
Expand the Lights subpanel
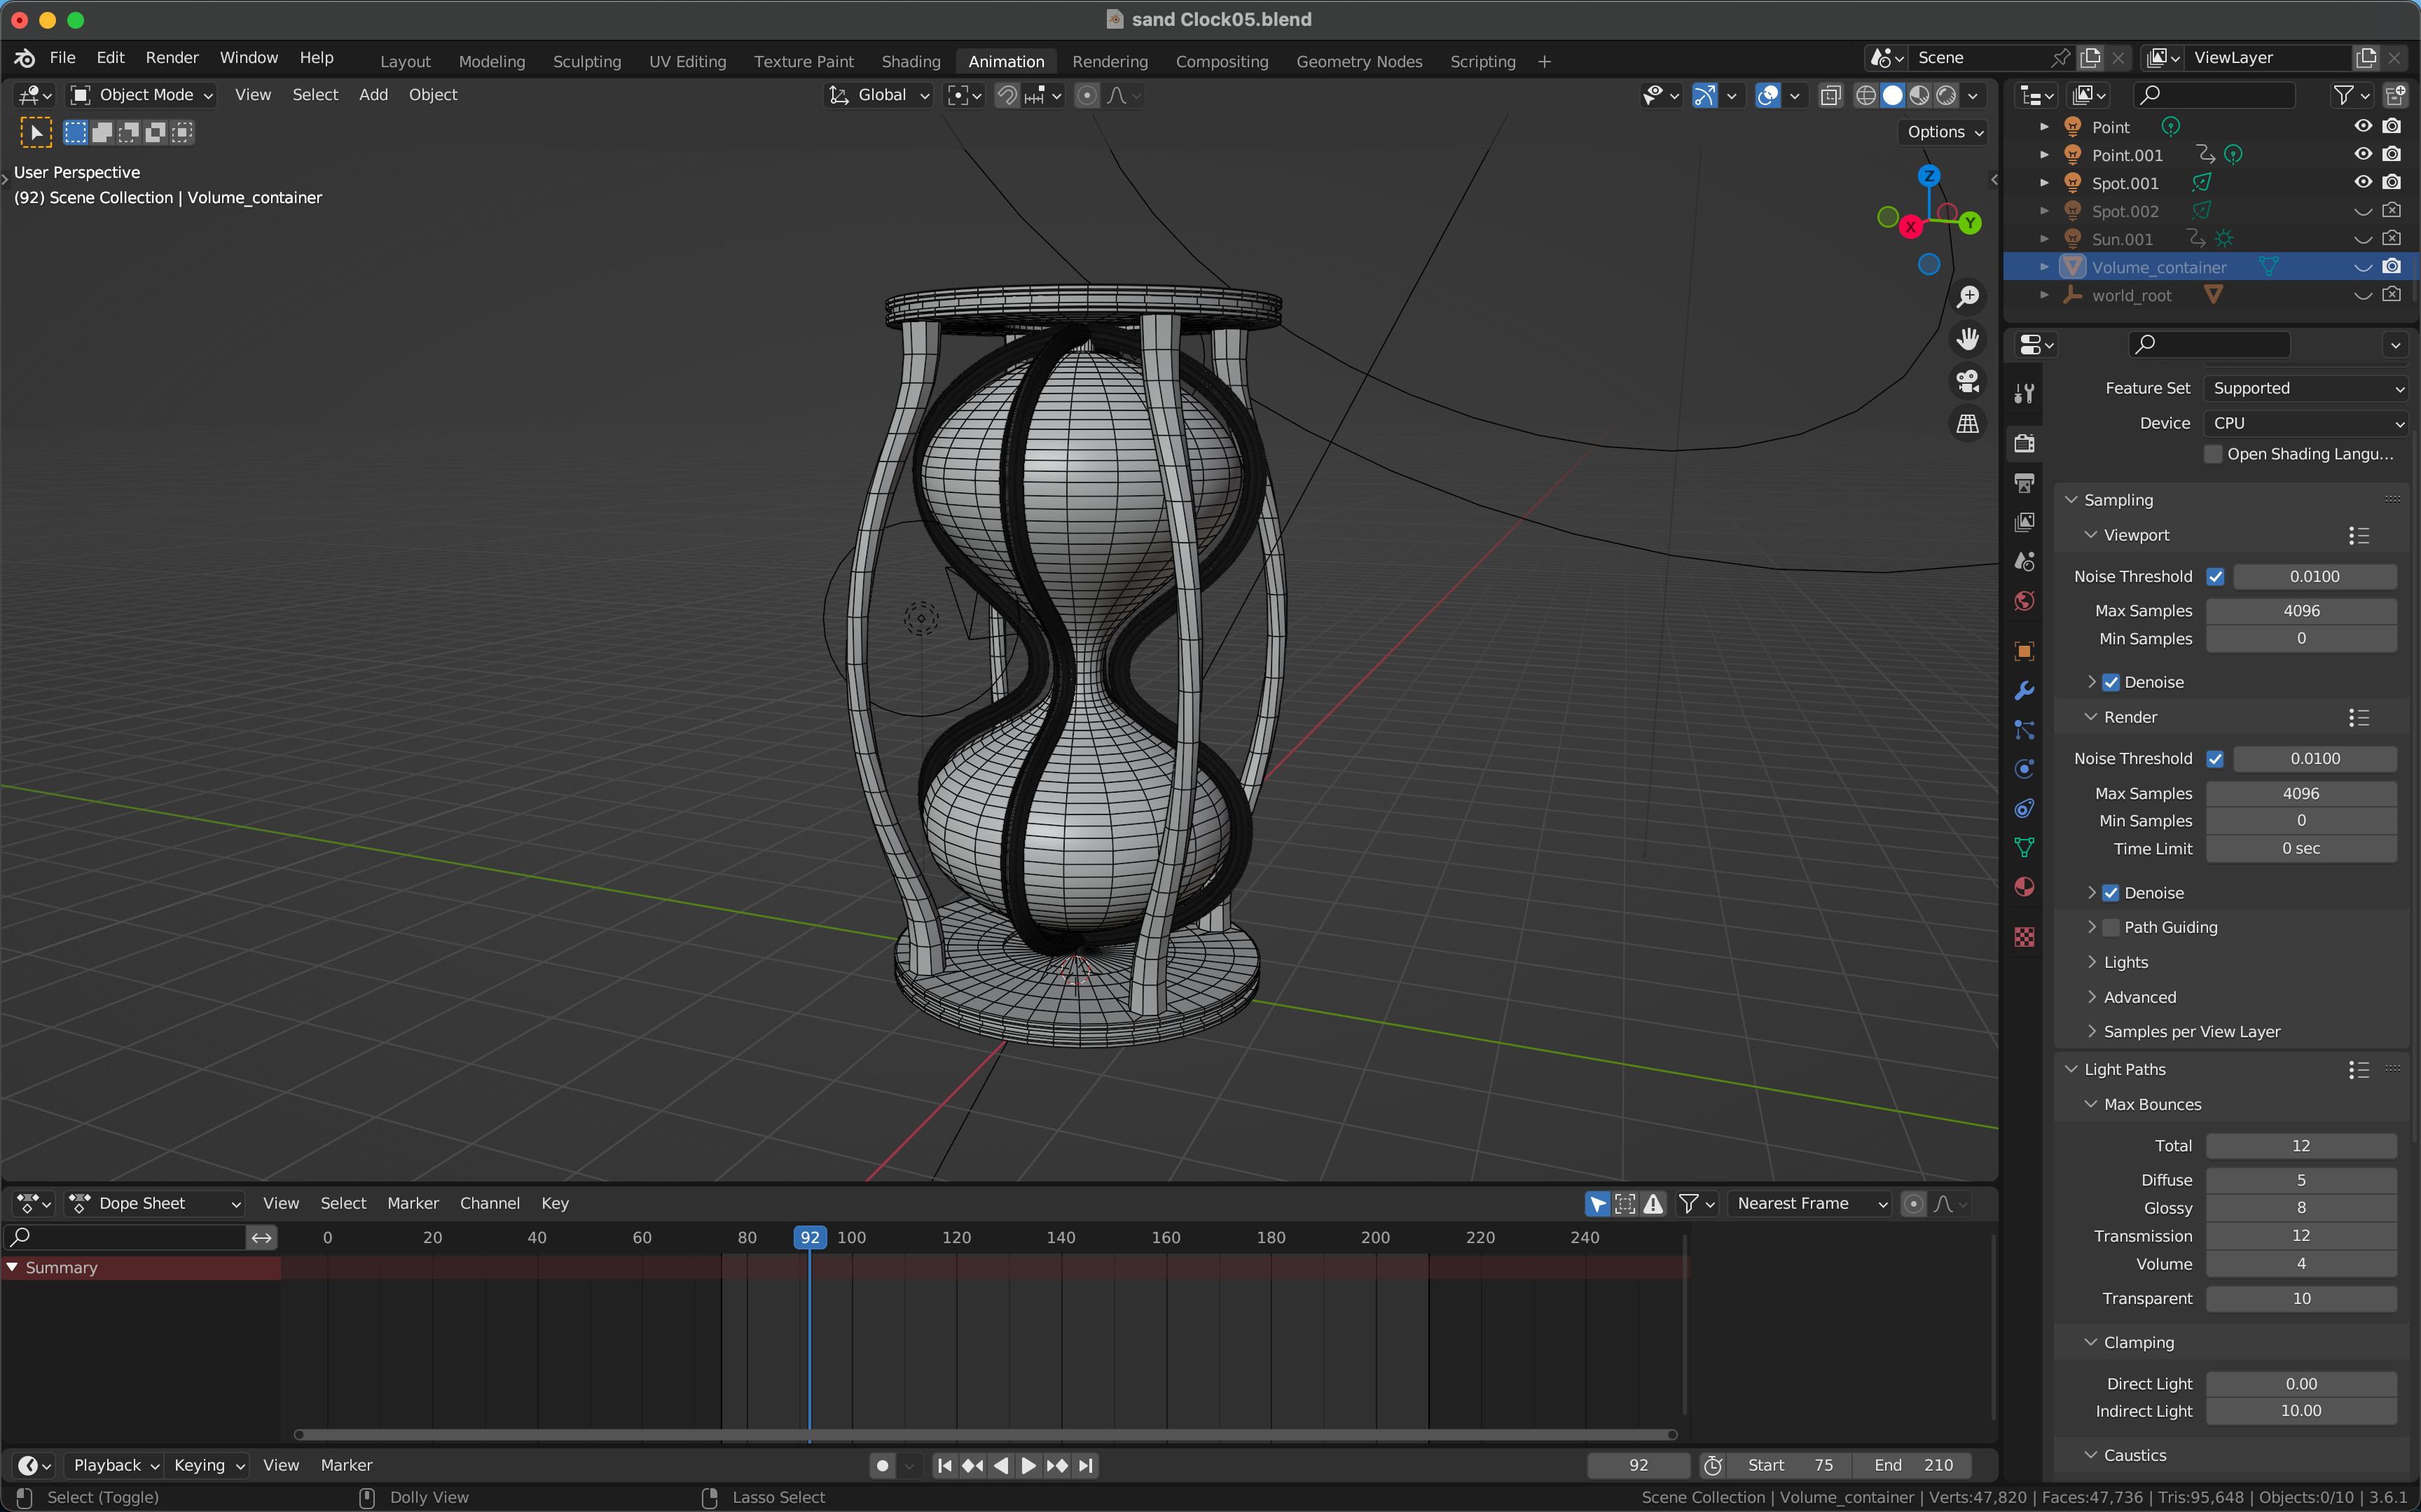[2125, 962]
